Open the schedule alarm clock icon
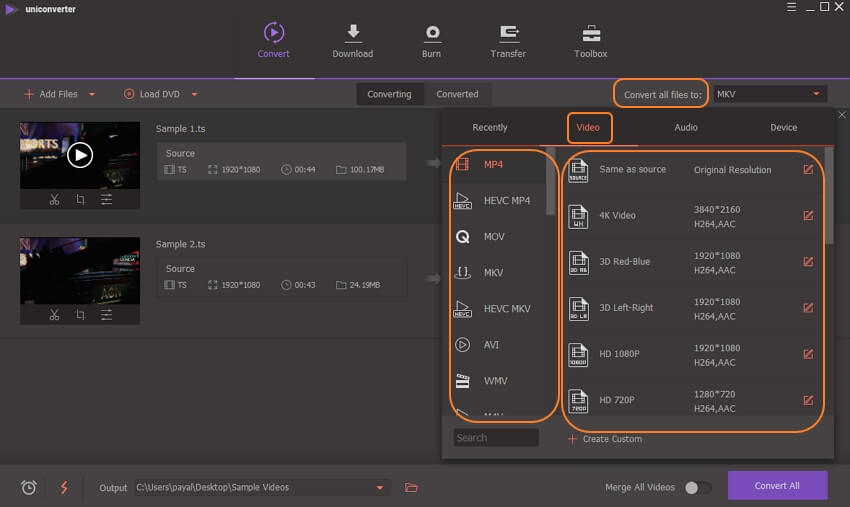 (29, 487)
